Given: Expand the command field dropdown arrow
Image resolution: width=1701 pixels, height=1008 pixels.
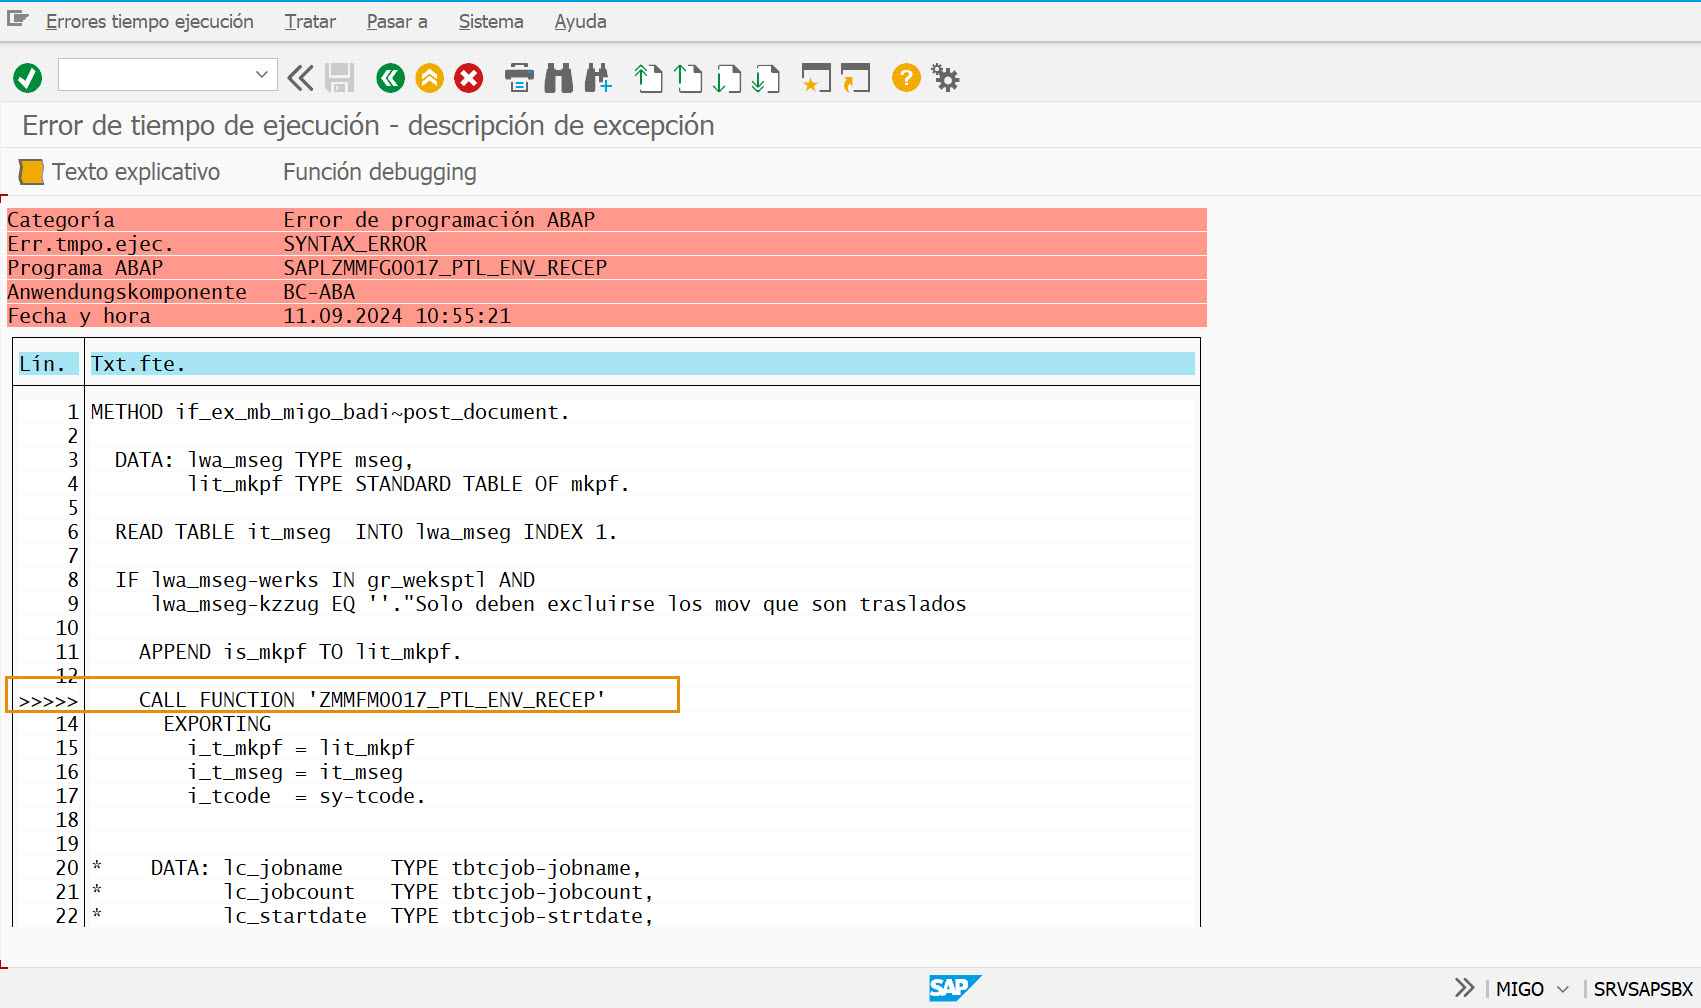Looking at the screenshot, I should (261, 75).
